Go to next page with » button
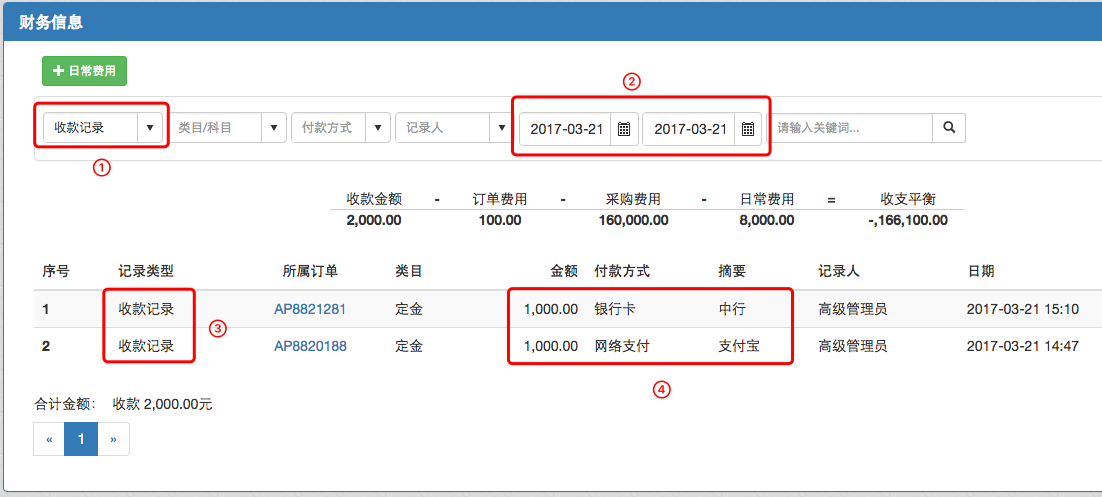Screen dimensions: 1102x497 point(113,439)
